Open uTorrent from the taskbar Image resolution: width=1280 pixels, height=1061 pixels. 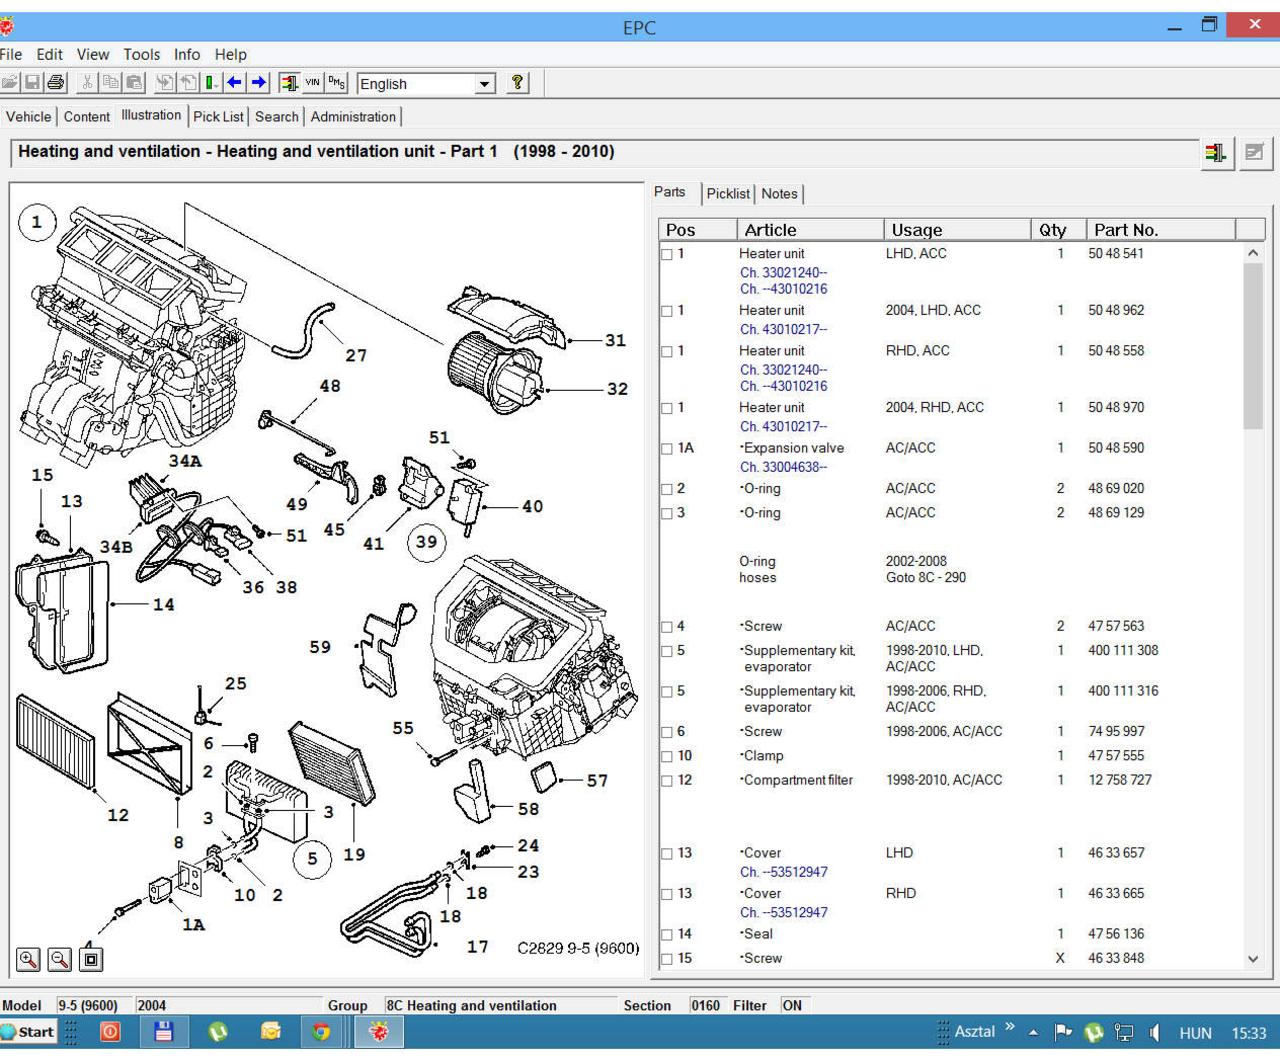[217, 1032]
